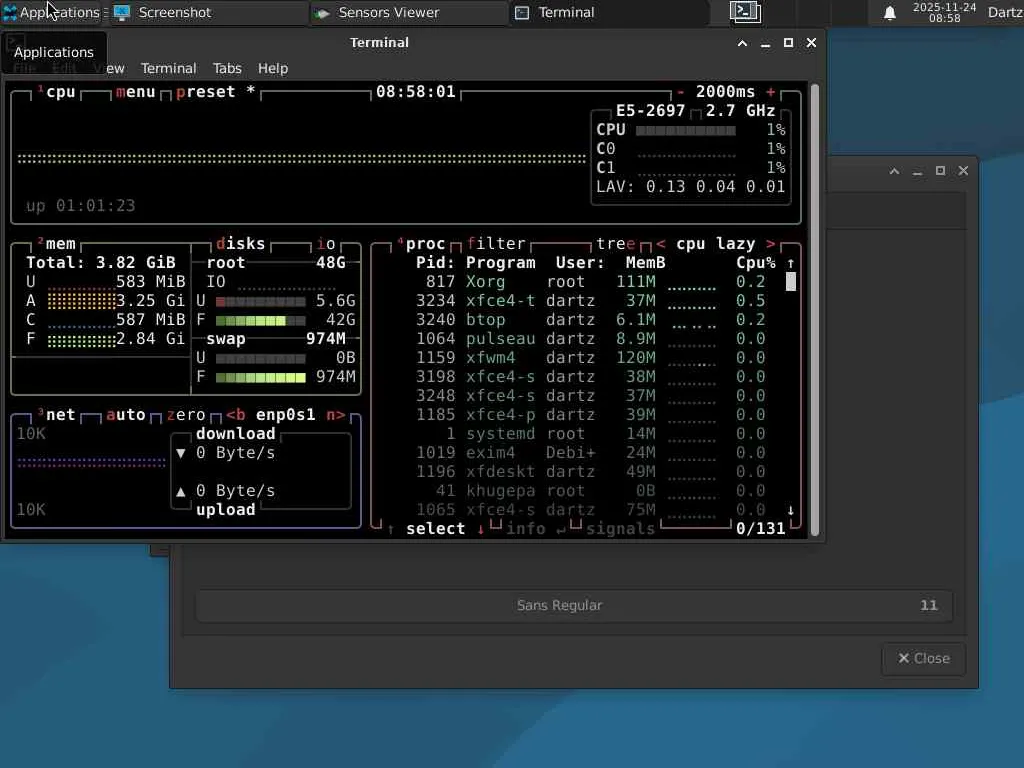Open the notification bell in top panel
This screenshot has height=768, width=1024.
click(889, 12)
